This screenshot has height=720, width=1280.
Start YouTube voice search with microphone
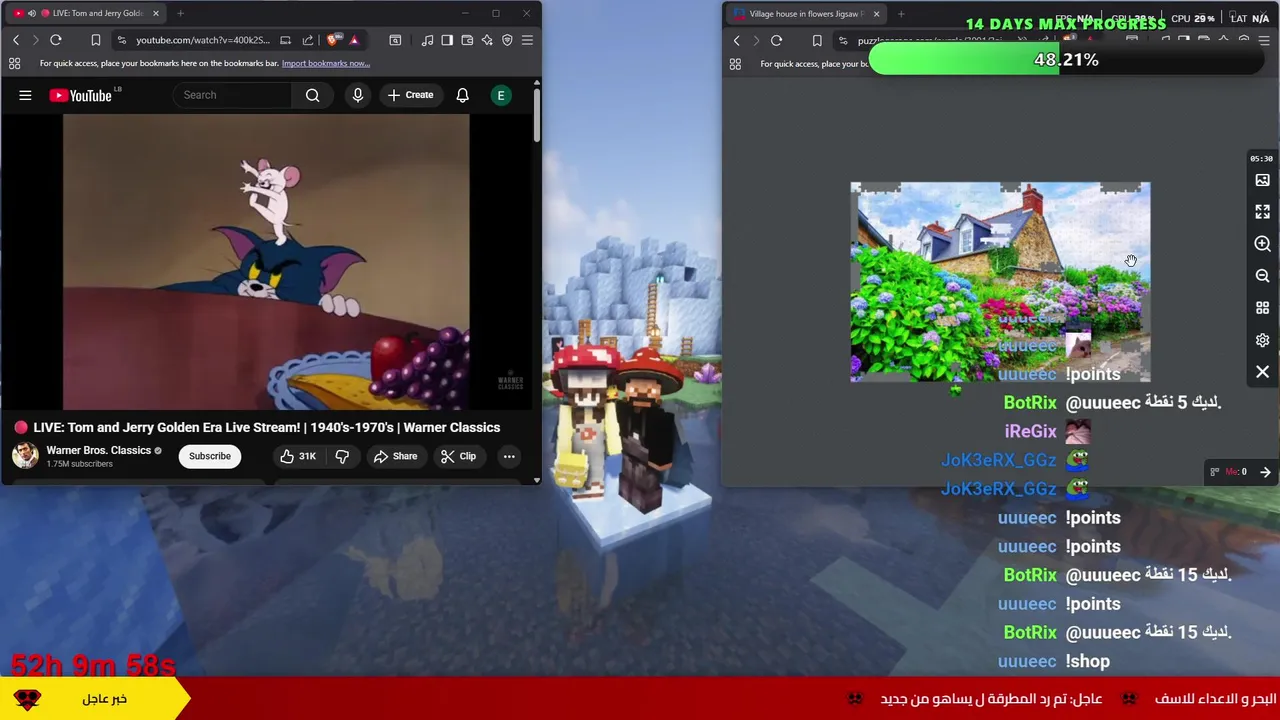[357, 95]
